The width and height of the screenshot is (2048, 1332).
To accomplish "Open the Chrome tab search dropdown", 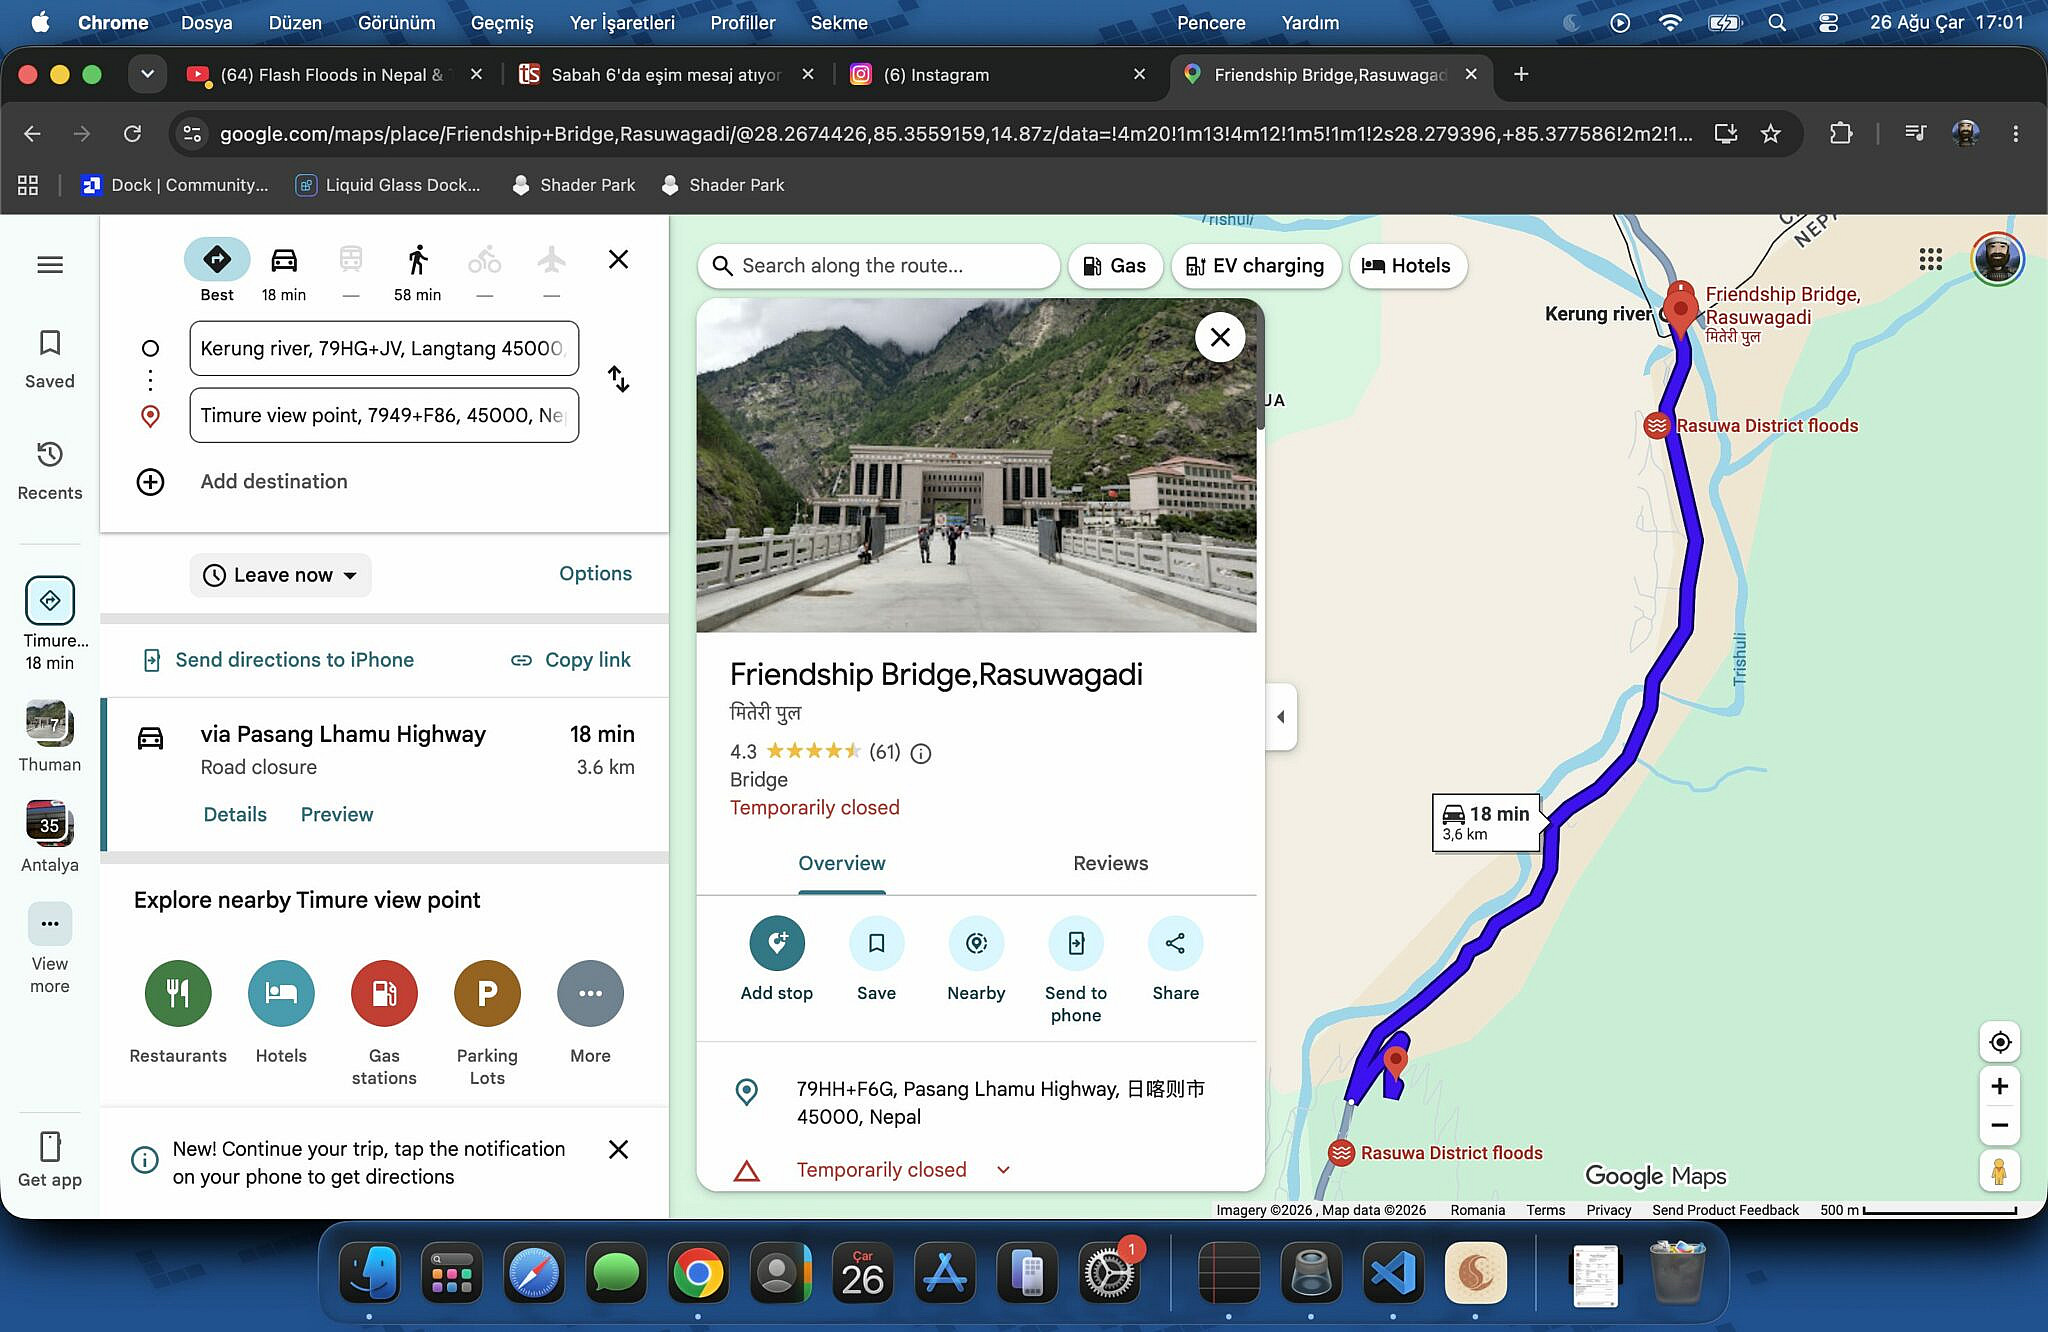I will [x=147, y=74].
